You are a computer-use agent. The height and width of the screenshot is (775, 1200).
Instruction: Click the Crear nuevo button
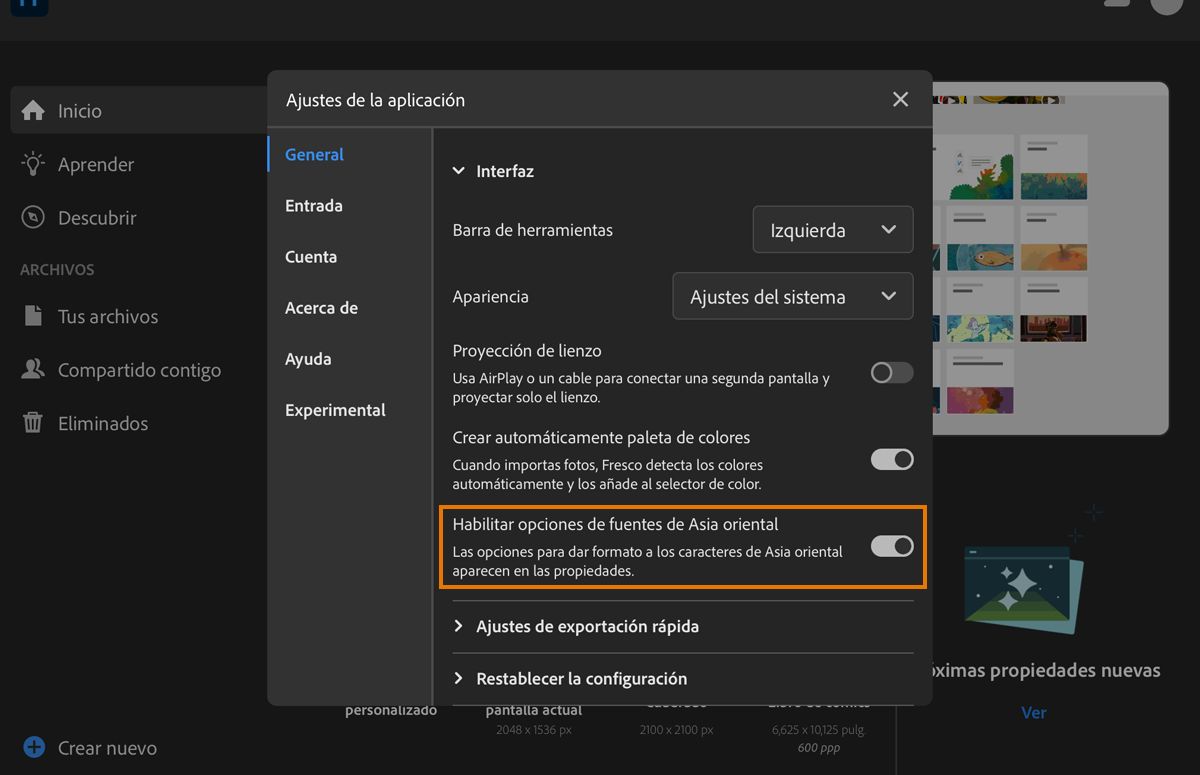coord(90,747)
